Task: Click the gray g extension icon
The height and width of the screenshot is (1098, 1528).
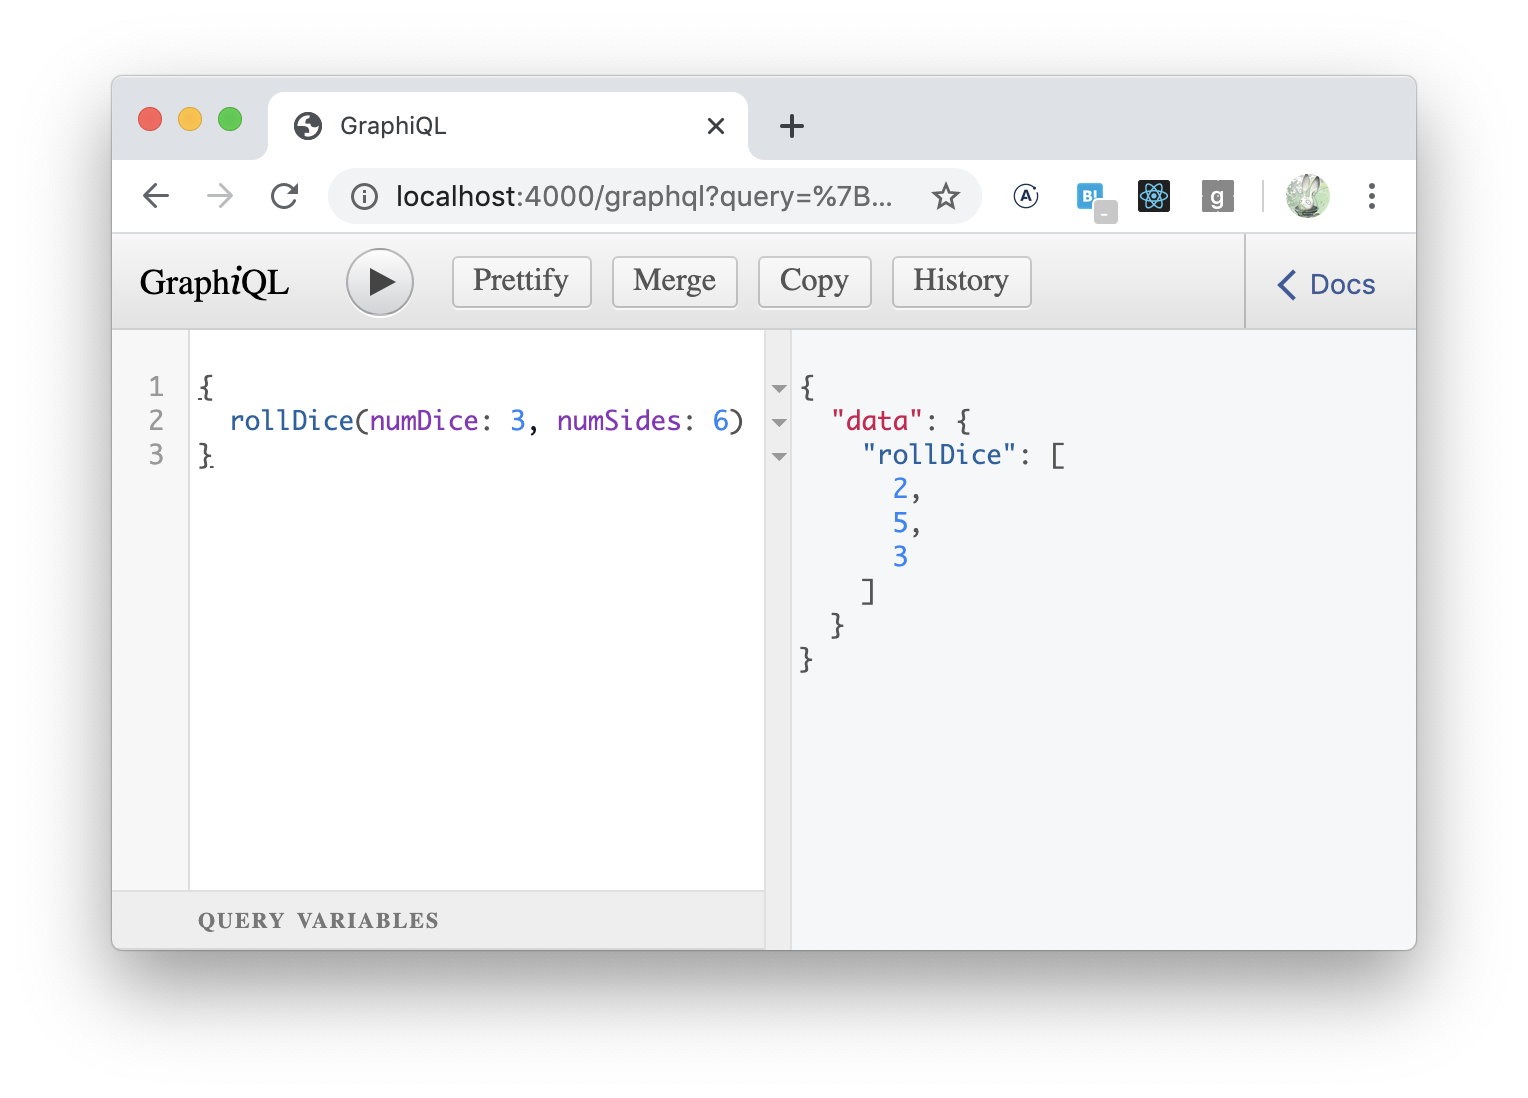Action: click(1217, 196)
